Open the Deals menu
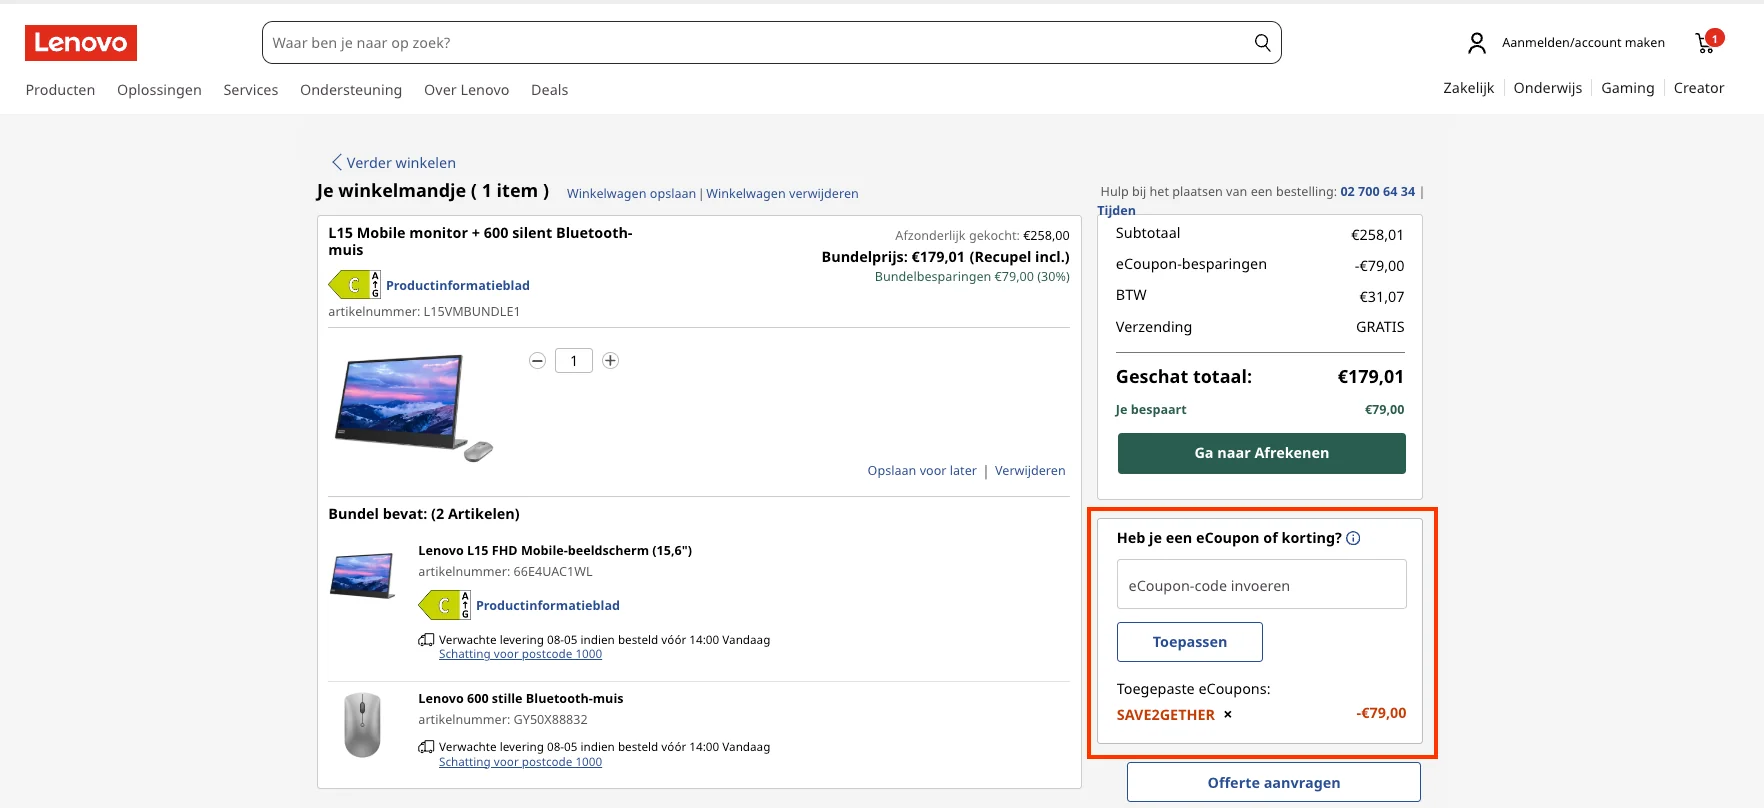This screenshot has height=808, width=1764. click(549, 90)
